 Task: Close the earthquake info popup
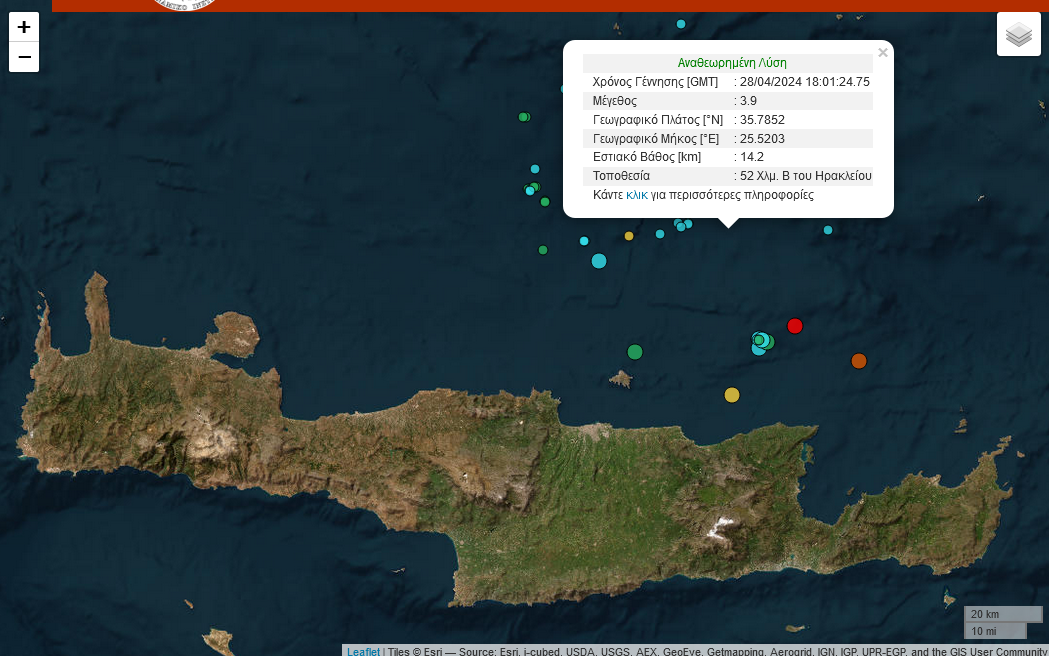point(882,53)
